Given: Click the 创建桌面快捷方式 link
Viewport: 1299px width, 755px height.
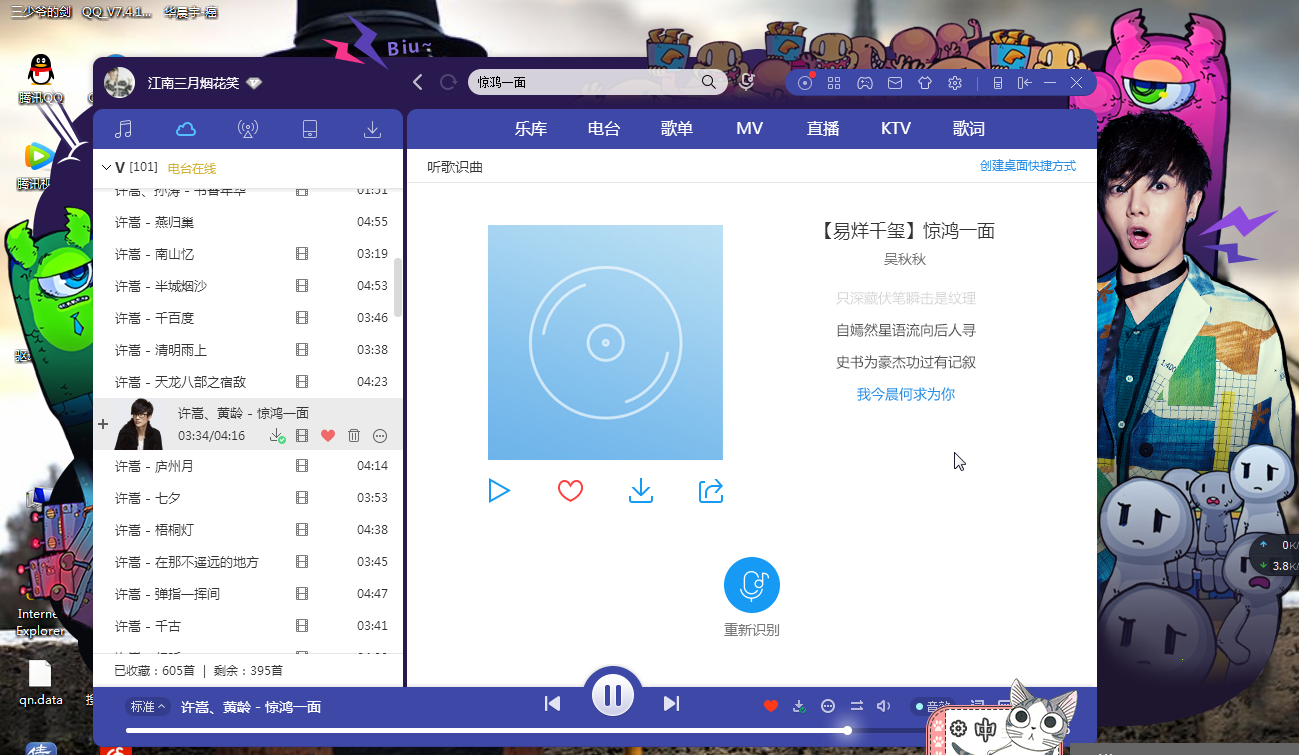Looking at the screenshot, I should click(1030, 166).
